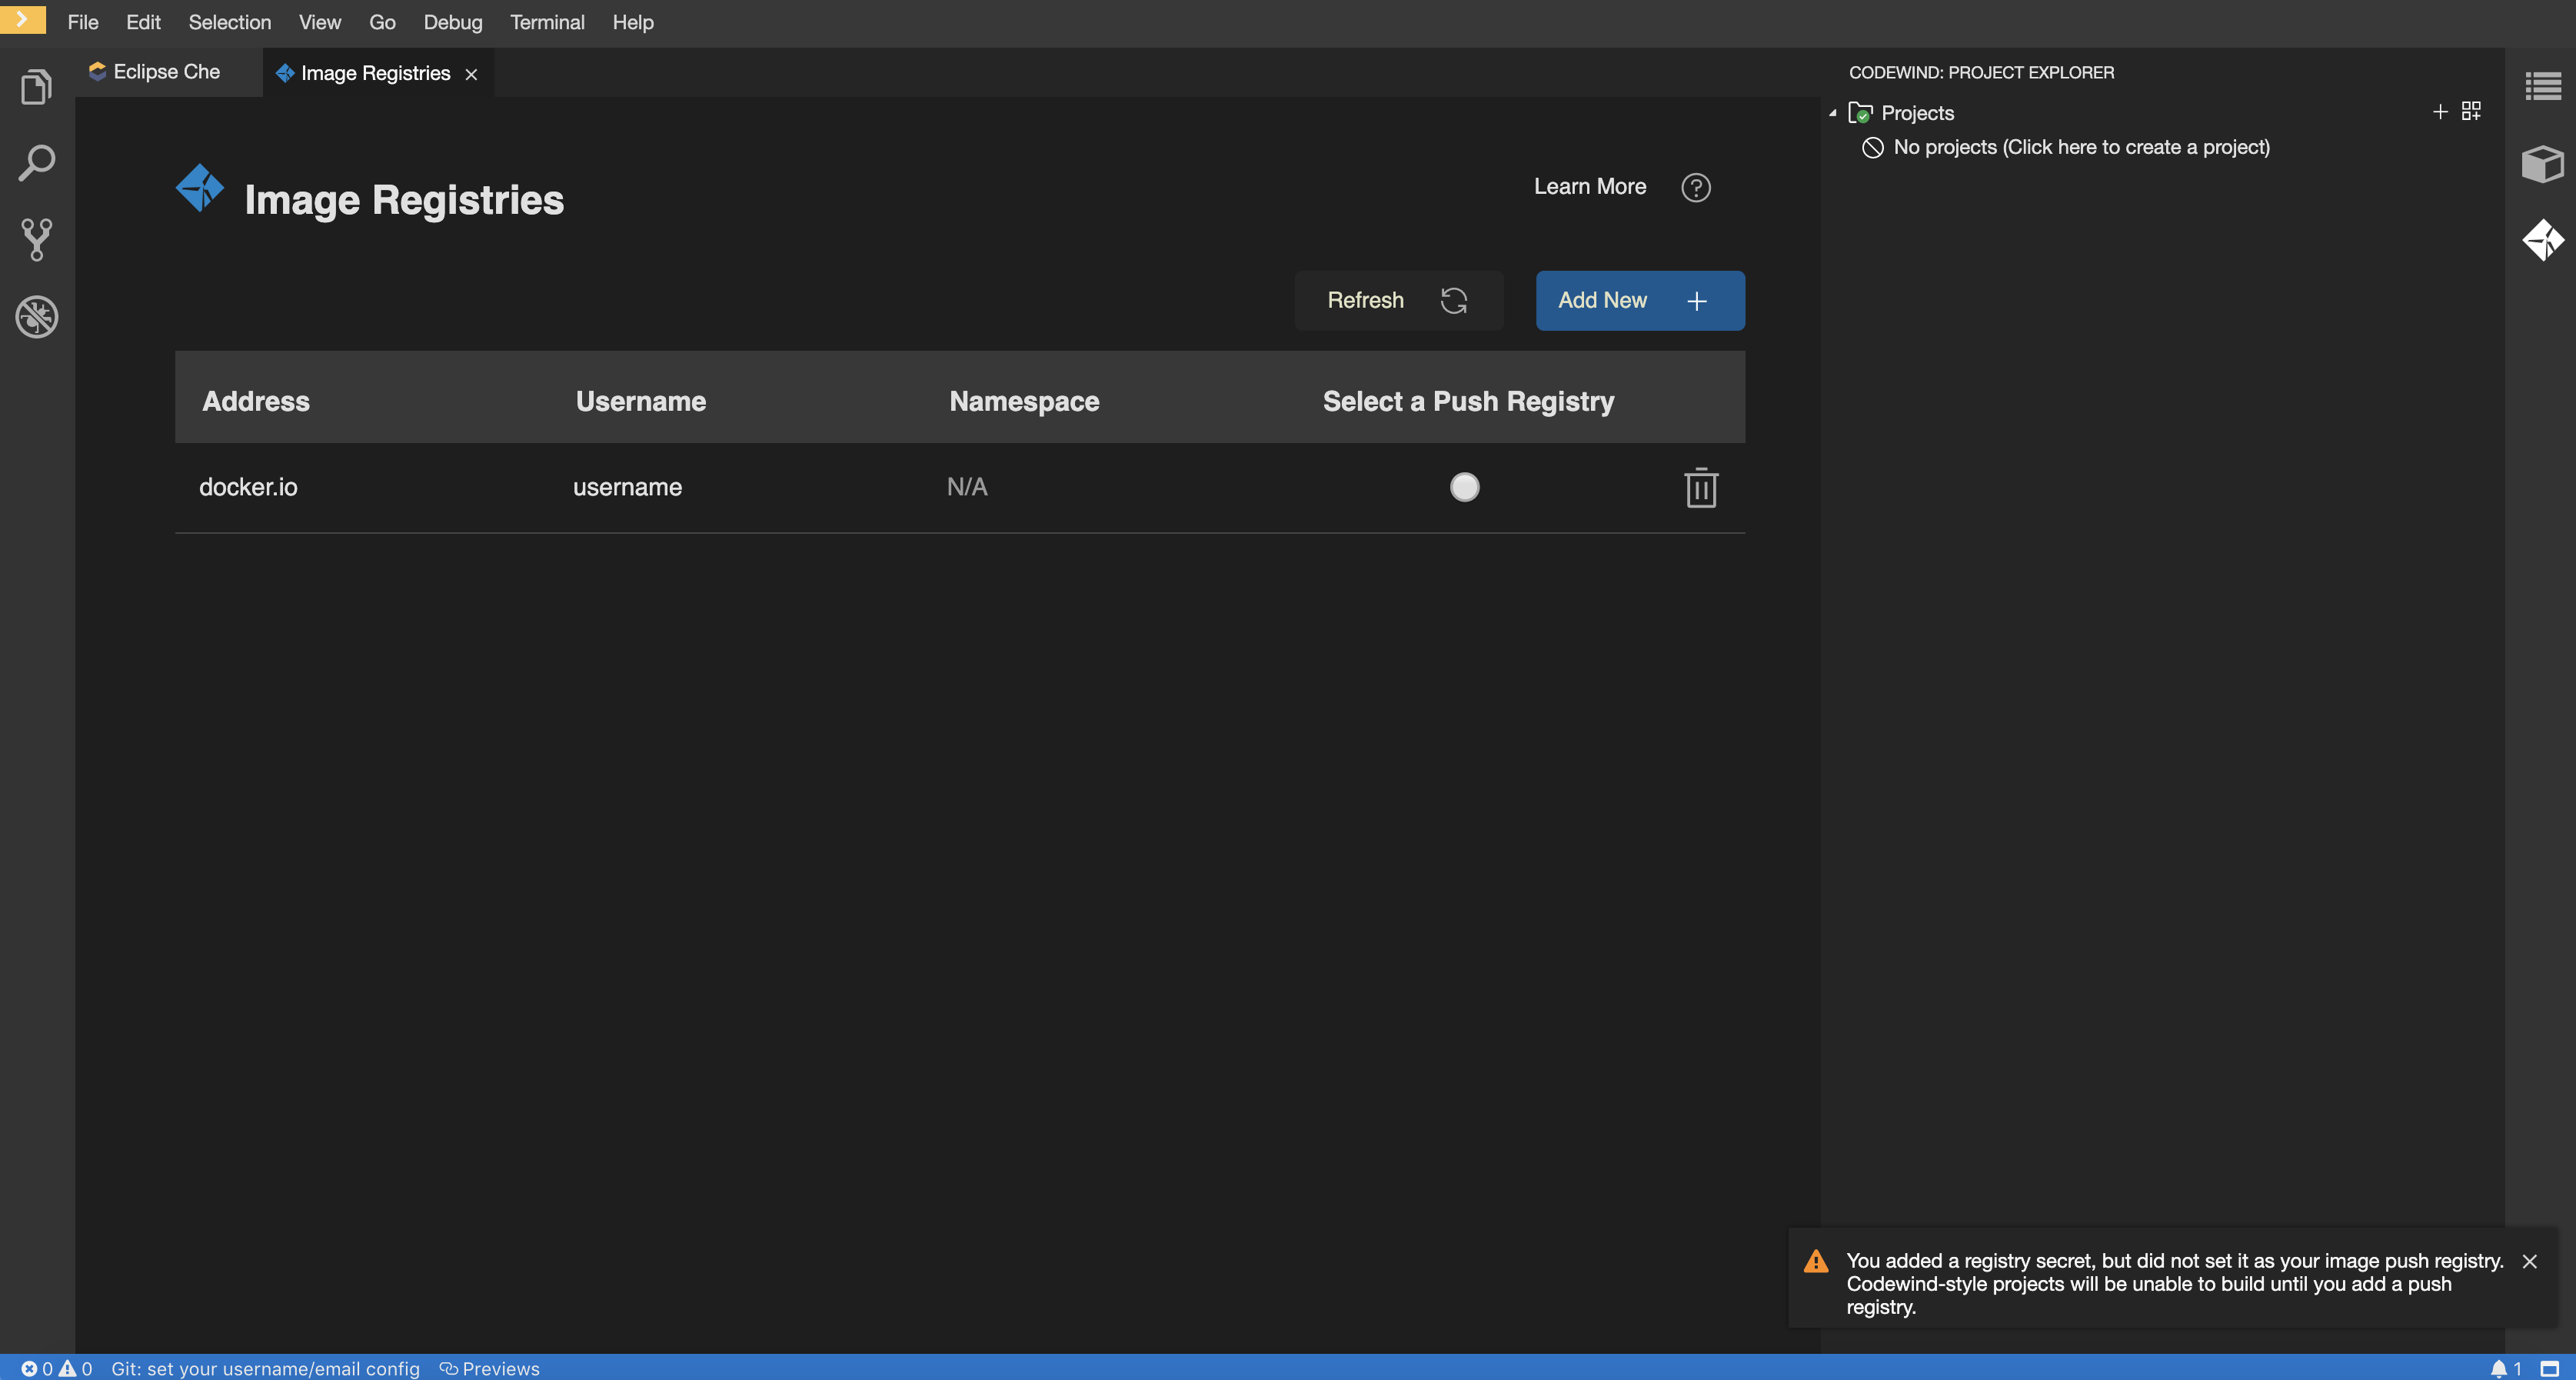Select the debug disabled sidebar icon
This screenshot has height=1380, width=2576.
(36, 317)
